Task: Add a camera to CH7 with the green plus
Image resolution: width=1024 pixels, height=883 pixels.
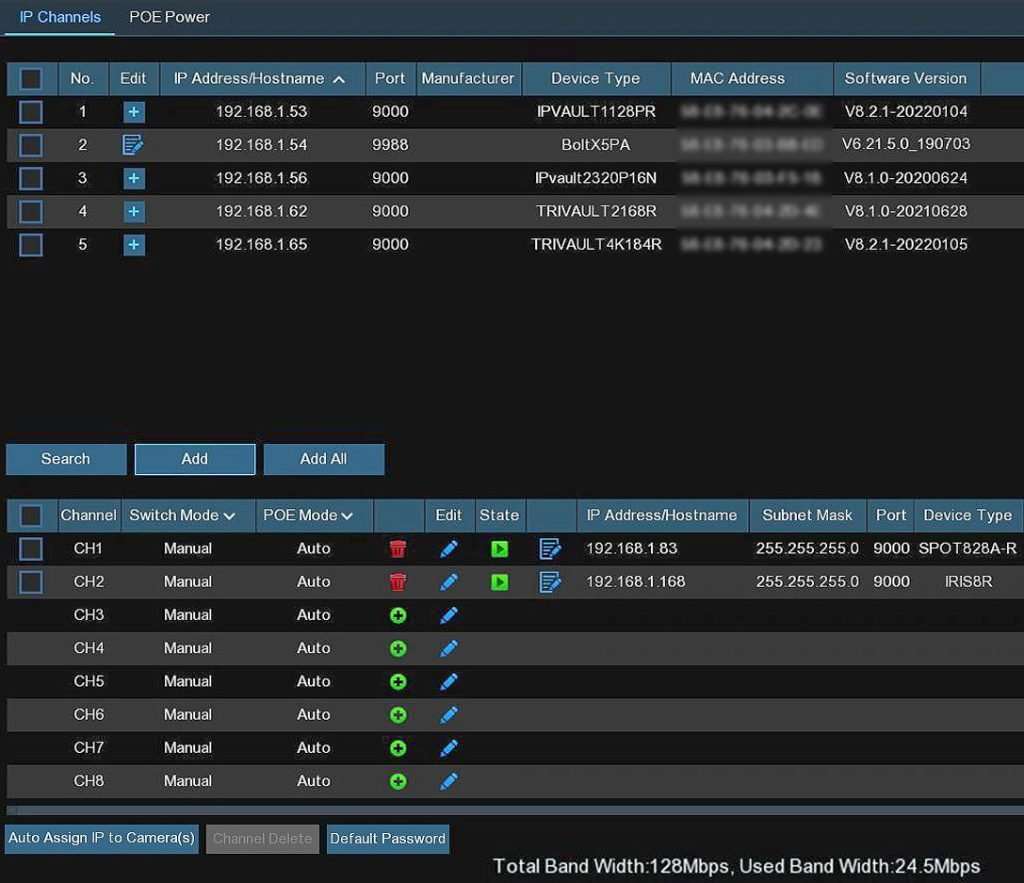Action: pos(398,748)
